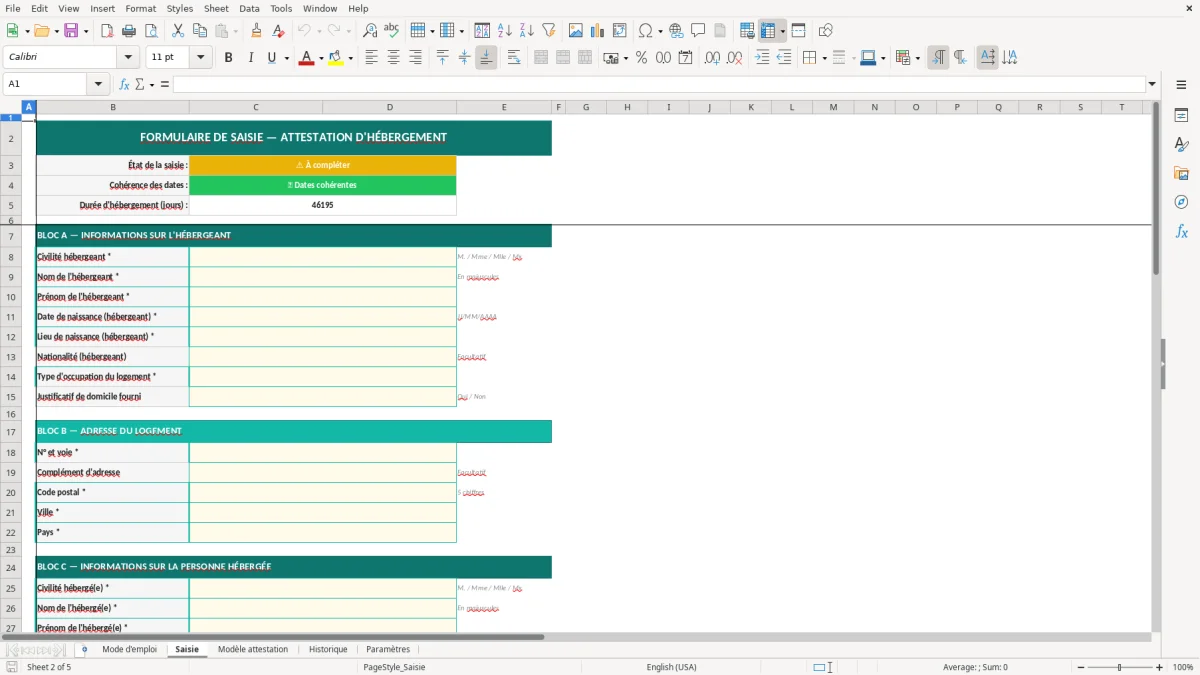Screen dimensions: 1200x675
Task: Click the Background Color yellow swatch button
Action: tap(336, 58)
